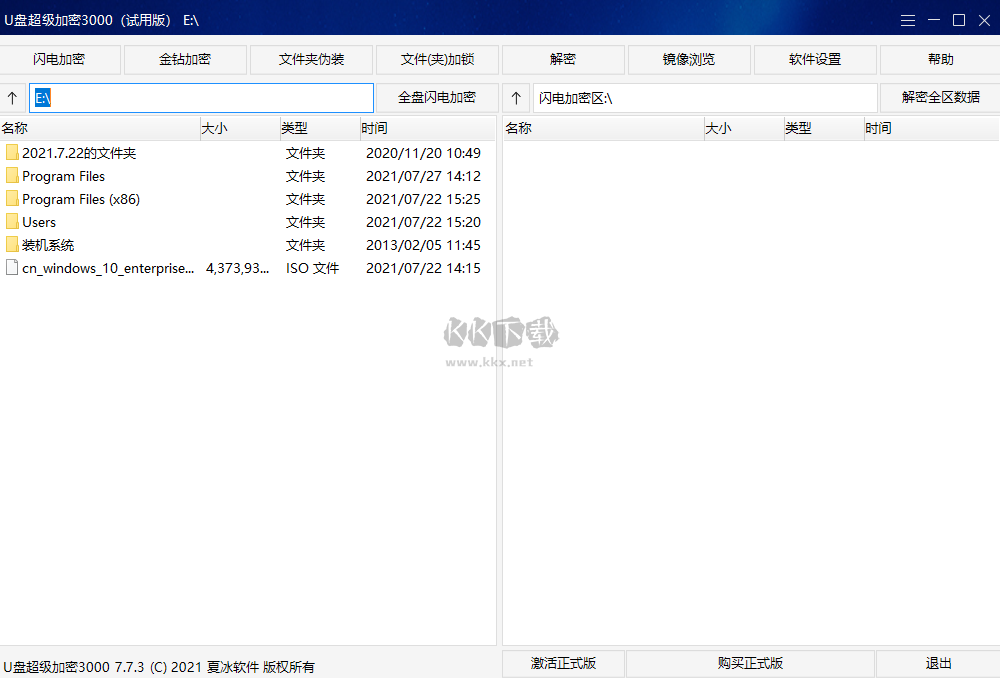Click the up arrow to navigate up in E:\
Viewport: 1000px width, 678px height.
pyautogui.click(x=11, y=97)
